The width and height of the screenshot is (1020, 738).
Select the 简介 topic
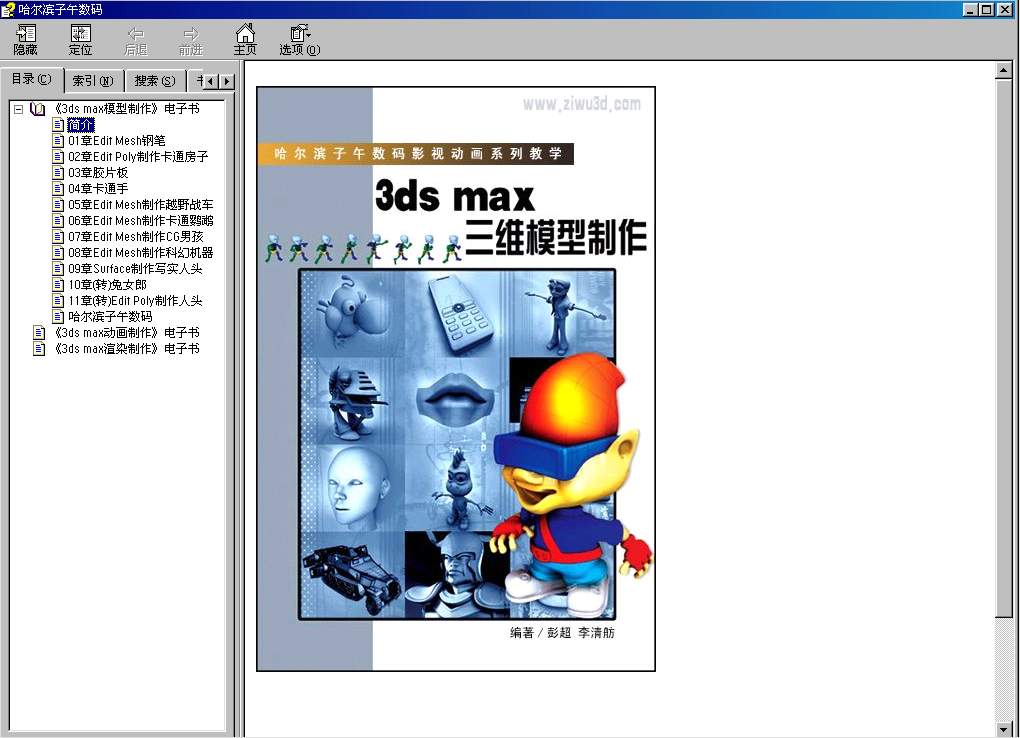(x=81, y=124)
